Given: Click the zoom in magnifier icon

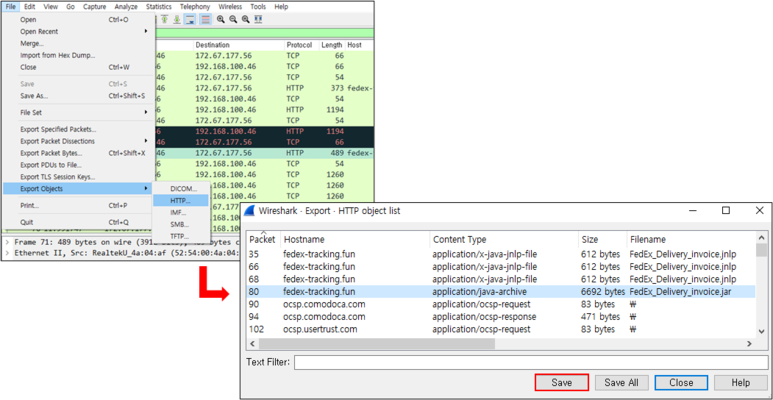Looking at the screenshot, I should (x=221, y=19).
